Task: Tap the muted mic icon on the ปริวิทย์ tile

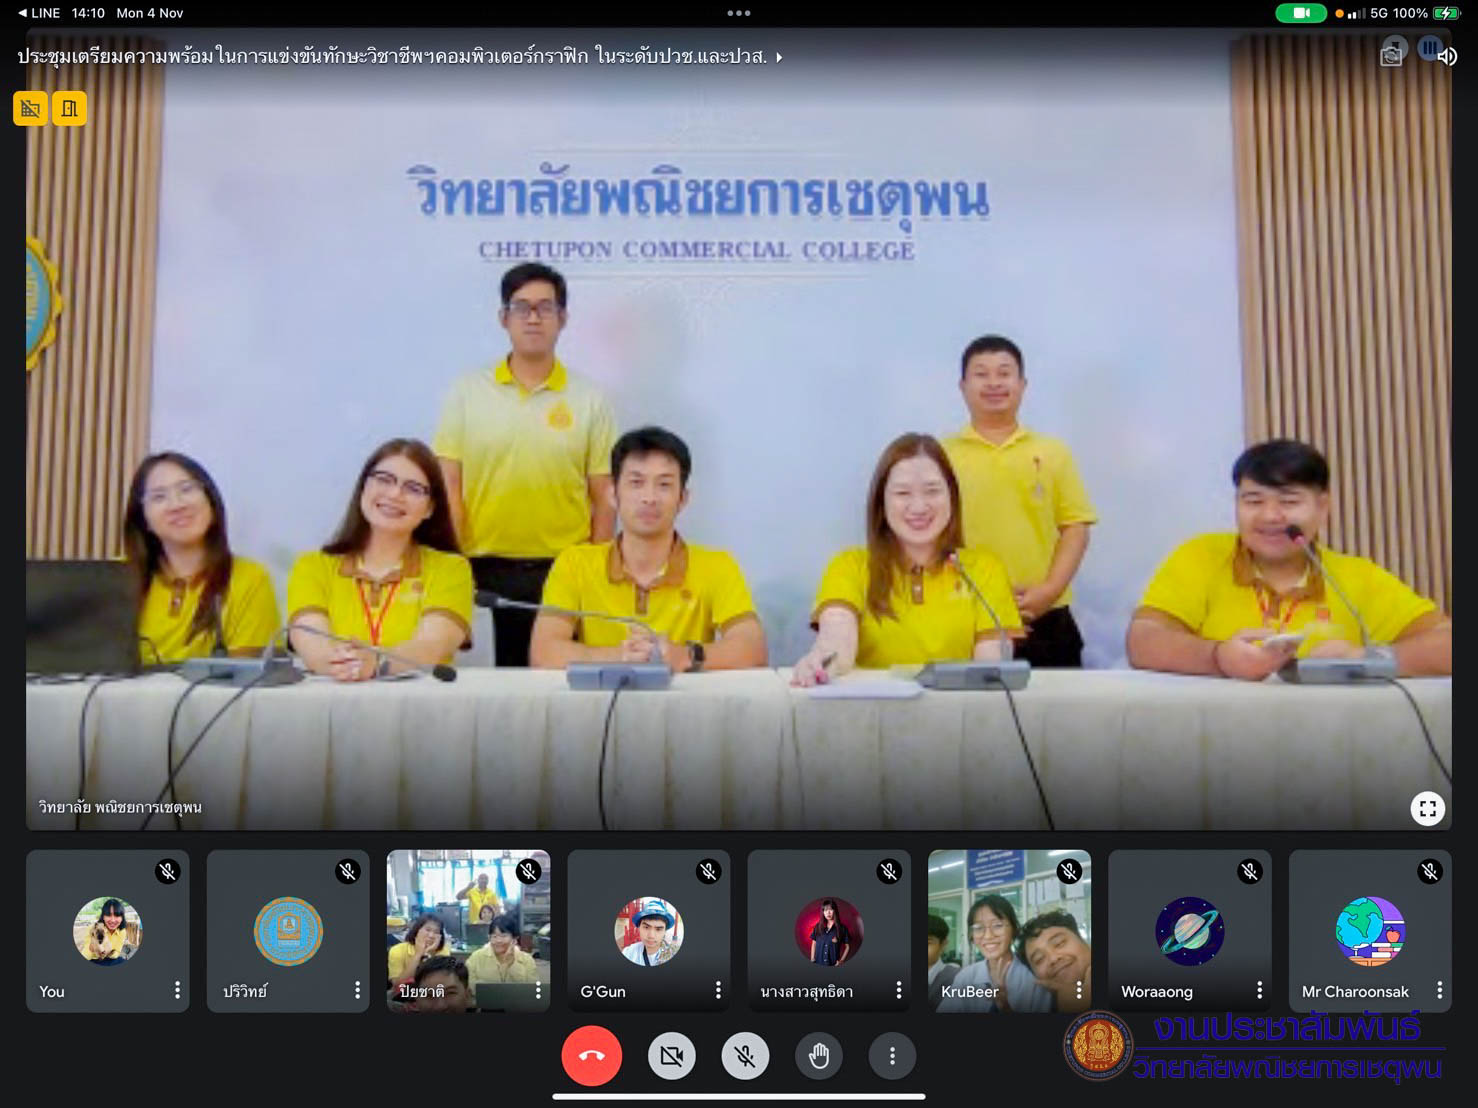Action: [x=348, y=871]
